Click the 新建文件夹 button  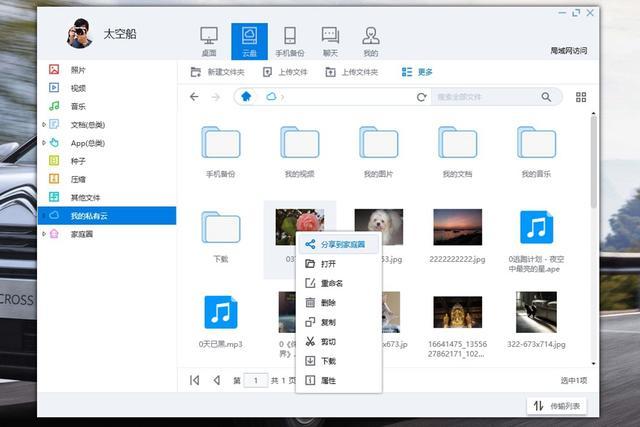(x=218, y=72)
